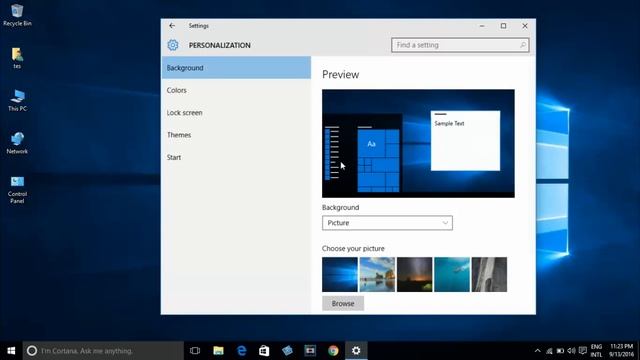Image resolution: width=640 pixels, height=360 pixels.
Task: Launch Google Chrome from the taskbar
Action: coord(333,351)
